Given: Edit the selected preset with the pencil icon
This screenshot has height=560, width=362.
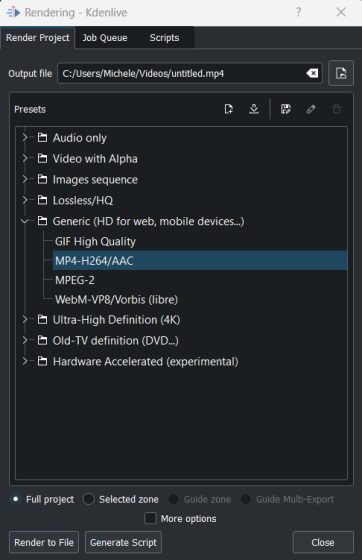Looking at the screenshot, I should (x=311, y=109).
